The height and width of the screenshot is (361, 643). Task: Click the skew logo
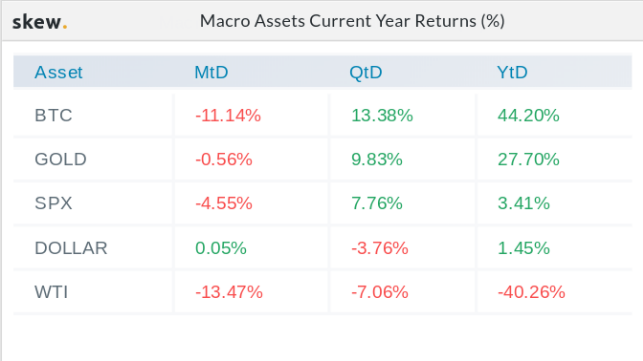tap(39, 22)
